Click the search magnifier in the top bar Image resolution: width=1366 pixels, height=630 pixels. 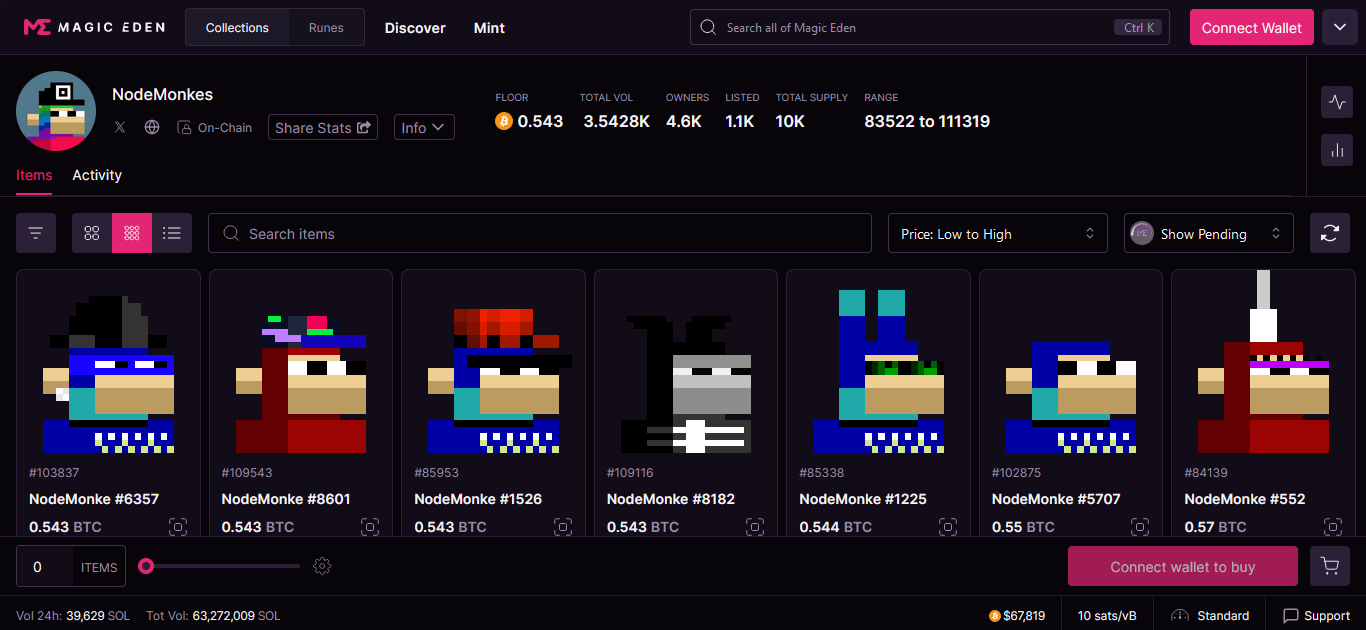[708, 27]
